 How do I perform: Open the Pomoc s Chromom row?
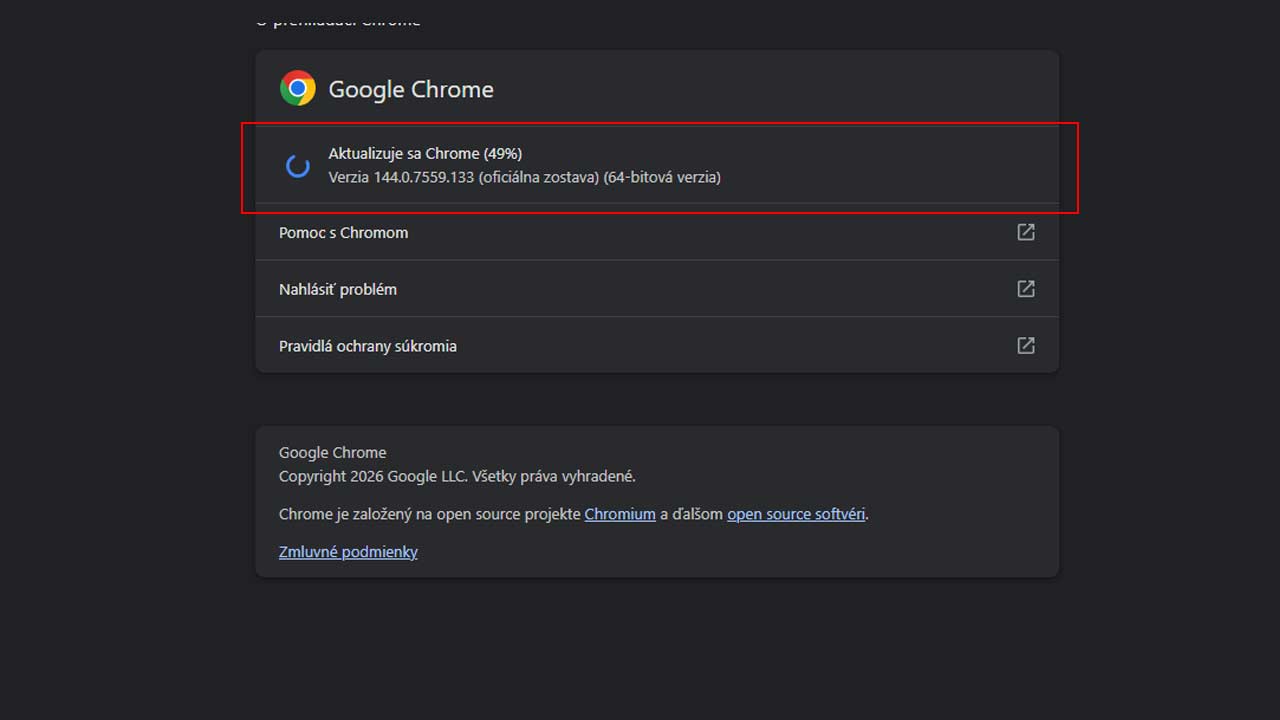[x=657, y=232]
